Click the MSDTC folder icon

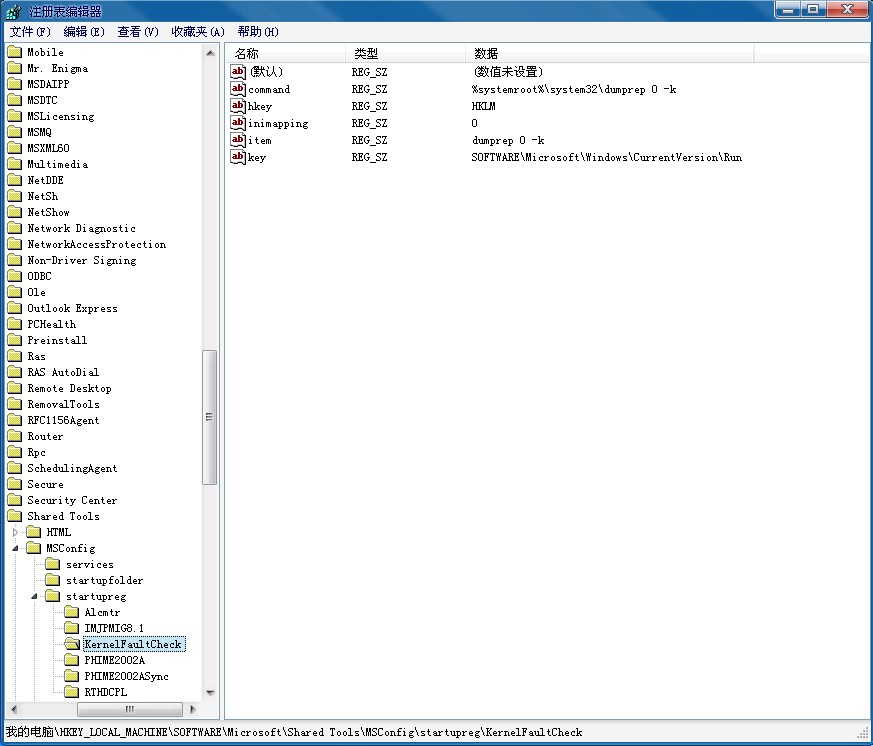(x=14, y=100)
